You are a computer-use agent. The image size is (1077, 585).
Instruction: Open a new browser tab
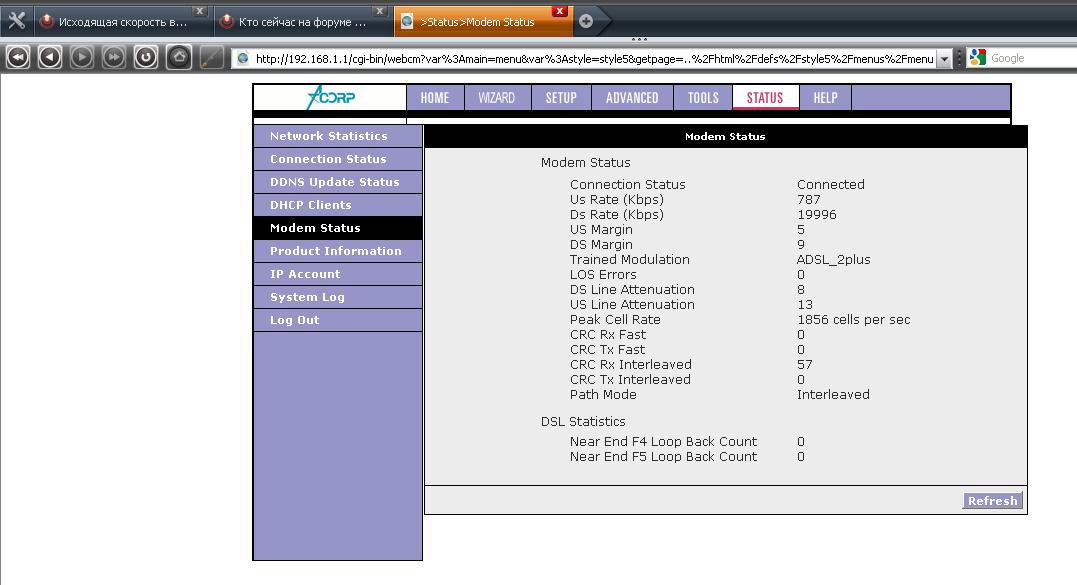[586, 21]
